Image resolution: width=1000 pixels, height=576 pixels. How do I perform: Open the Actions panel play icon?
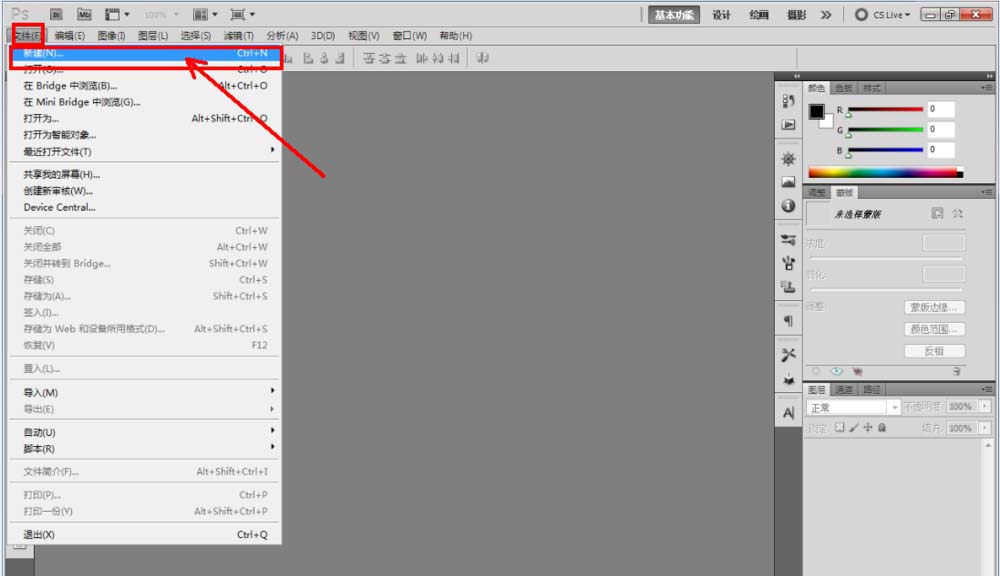point(788,124)
